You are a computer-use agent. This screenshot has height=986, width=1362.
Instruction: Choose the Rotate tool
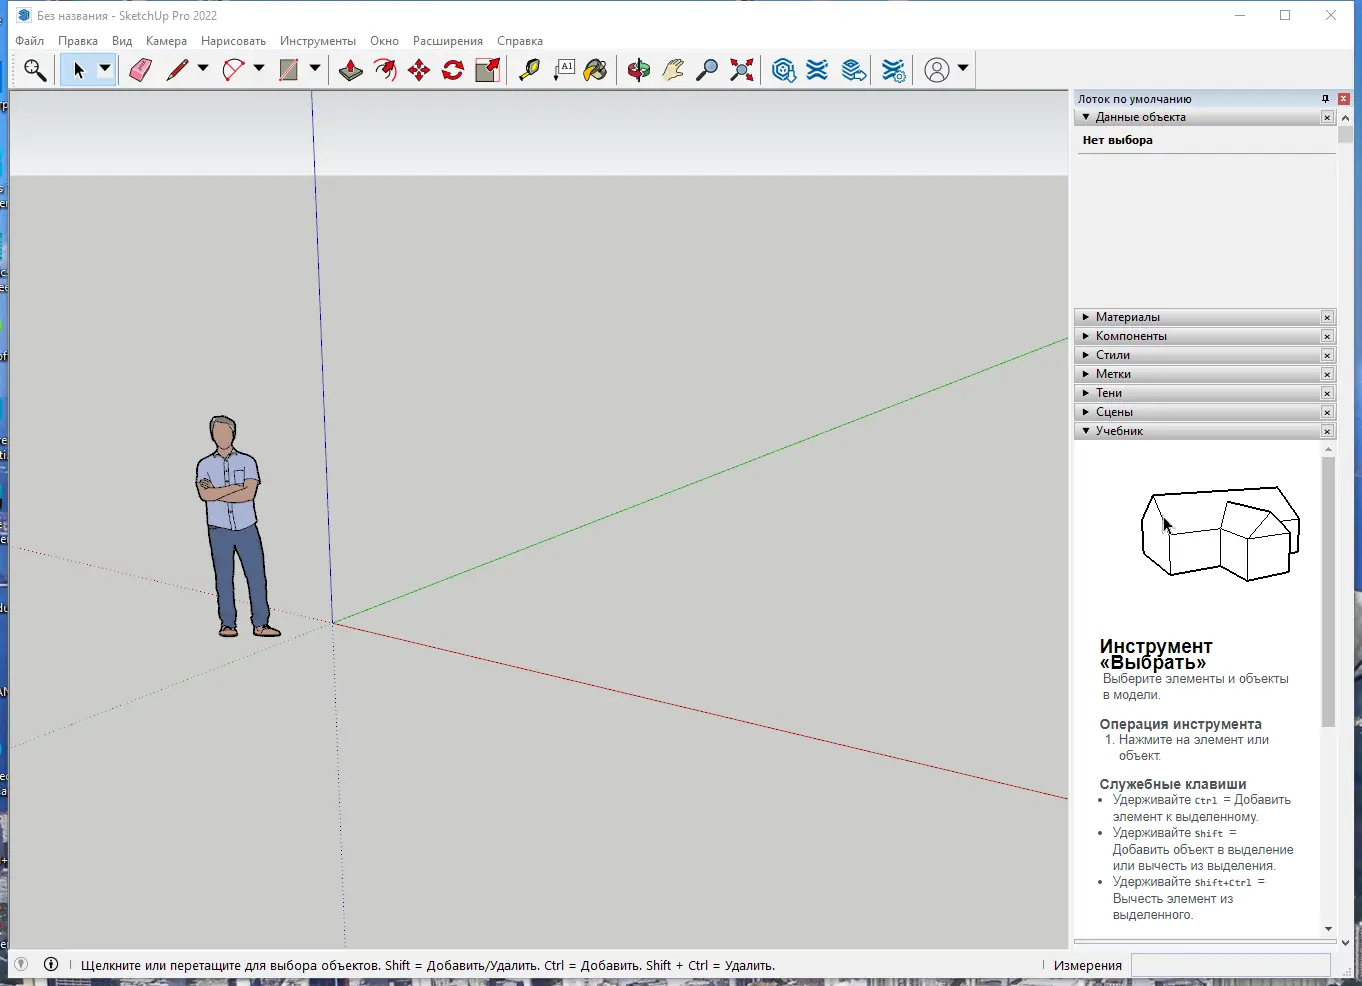tap(453, 70)
